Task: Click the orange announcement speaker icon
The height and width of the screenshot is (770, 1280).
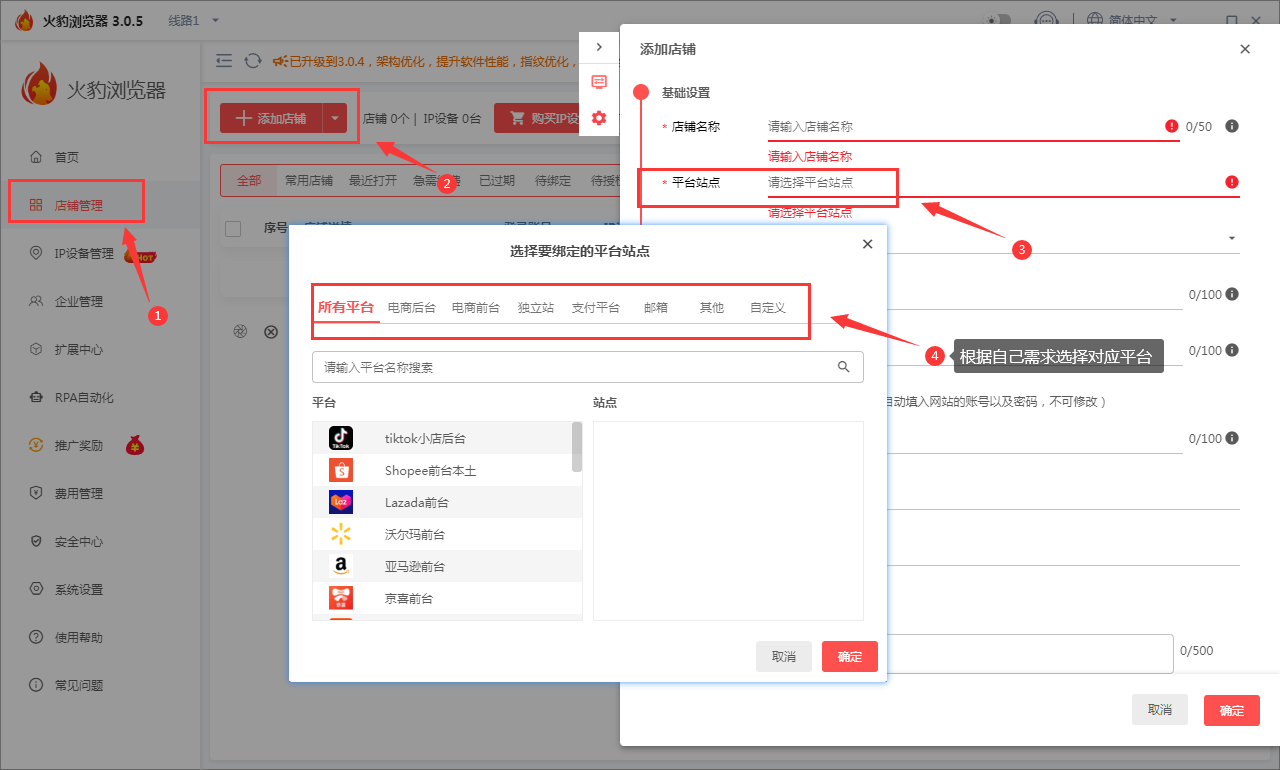Action: [x=280, y=61]
